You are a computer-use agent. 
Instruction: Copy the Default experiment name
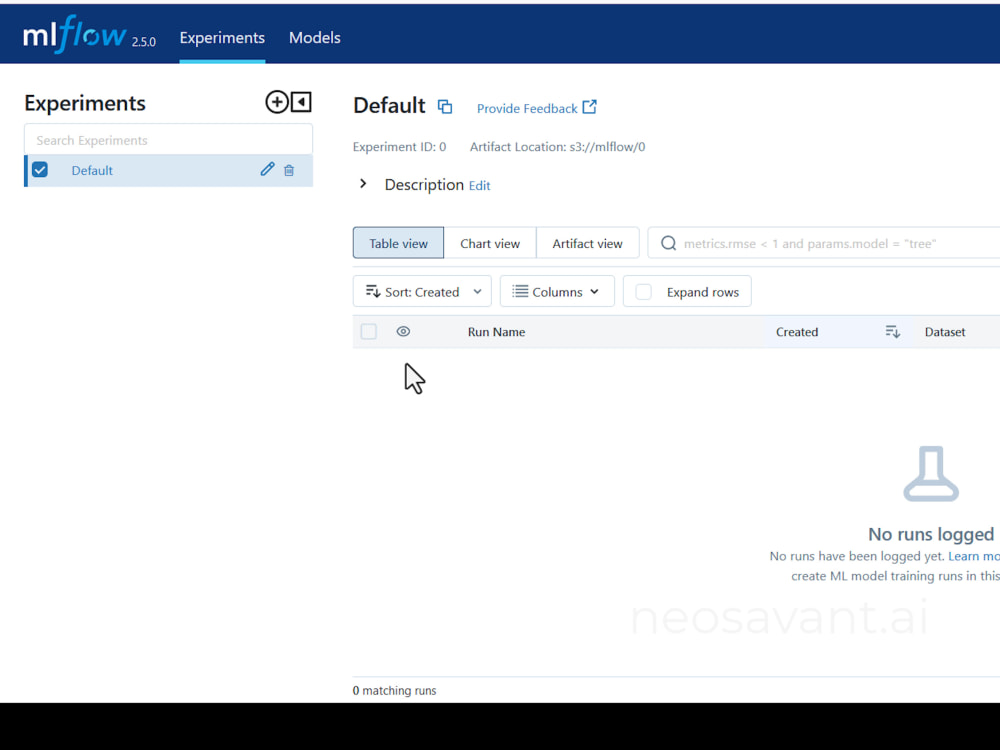click(x=445, y=107)
